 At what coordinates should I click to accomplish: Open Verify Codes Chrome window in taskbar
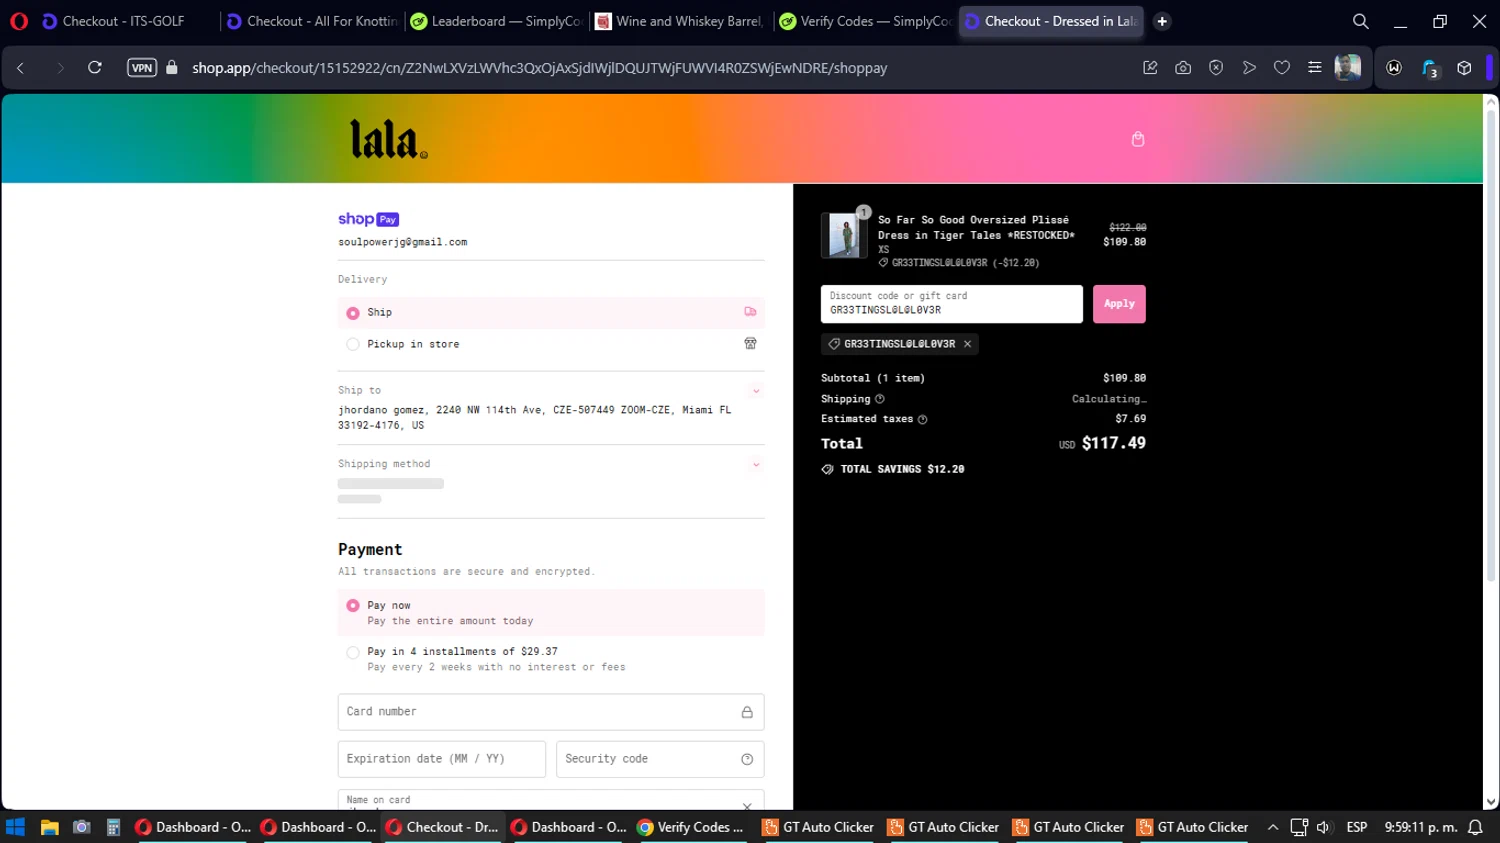coord(692,827)
